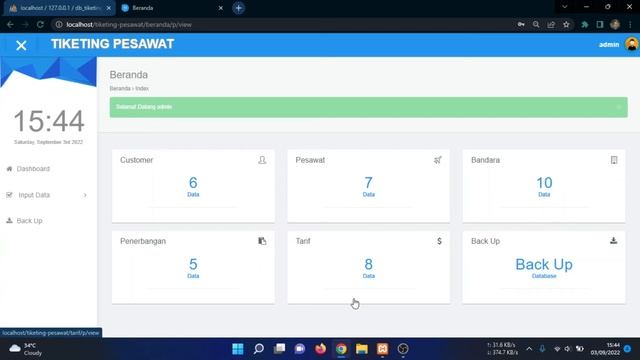Click the sidebar Back Up download icon
The height and width of the screenshot is (360, 640).
[9, 220]
